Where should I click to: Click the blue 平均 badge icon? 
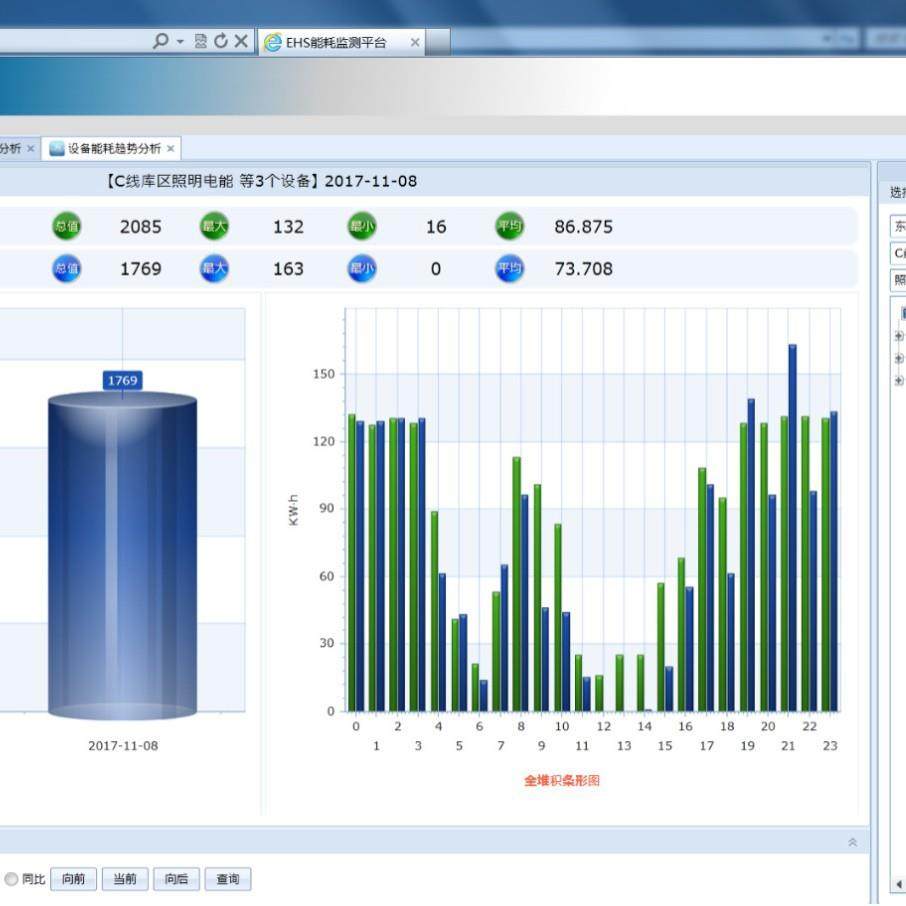pyautogui.click(x=510, y=269)
